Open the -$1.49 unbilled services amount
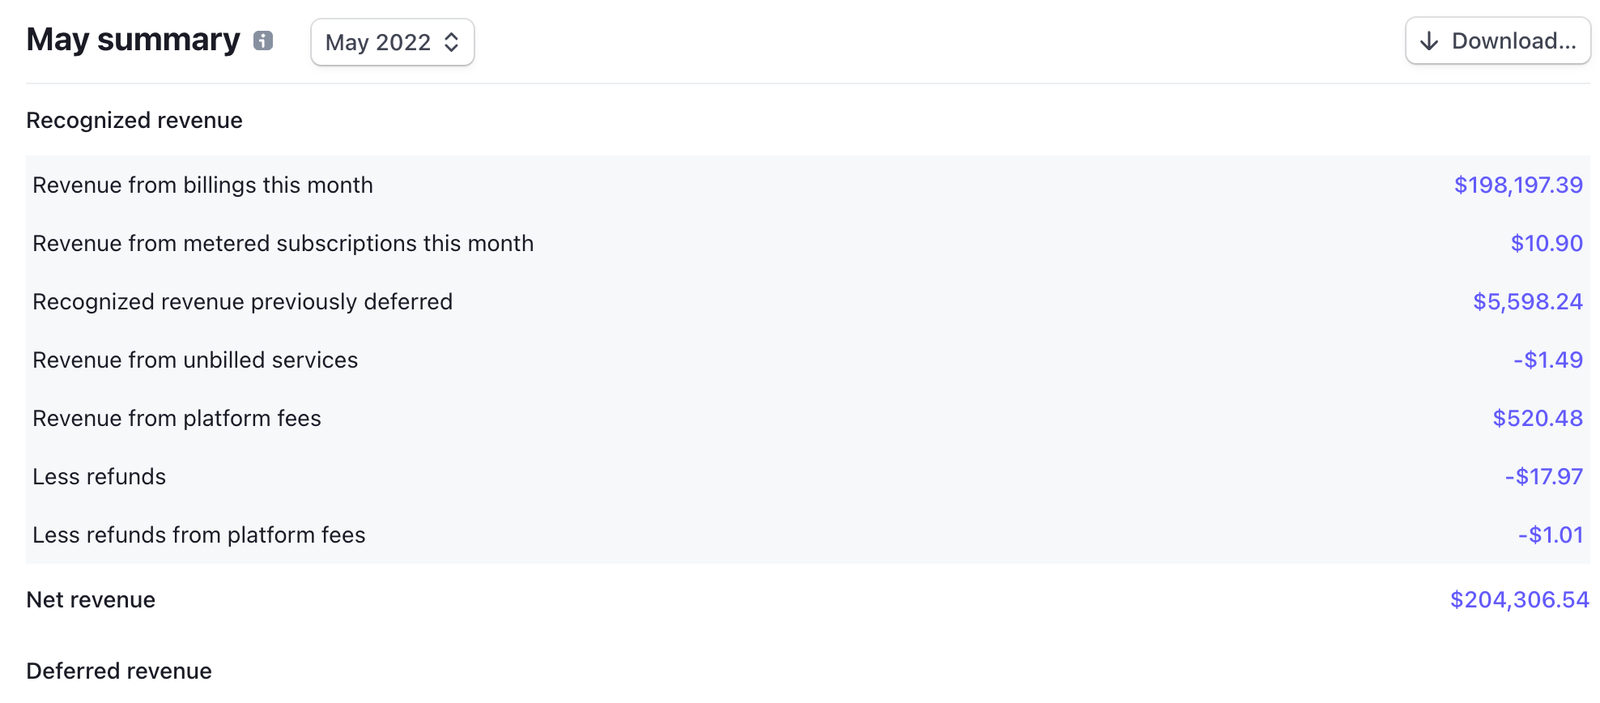 pos(1549,360)
